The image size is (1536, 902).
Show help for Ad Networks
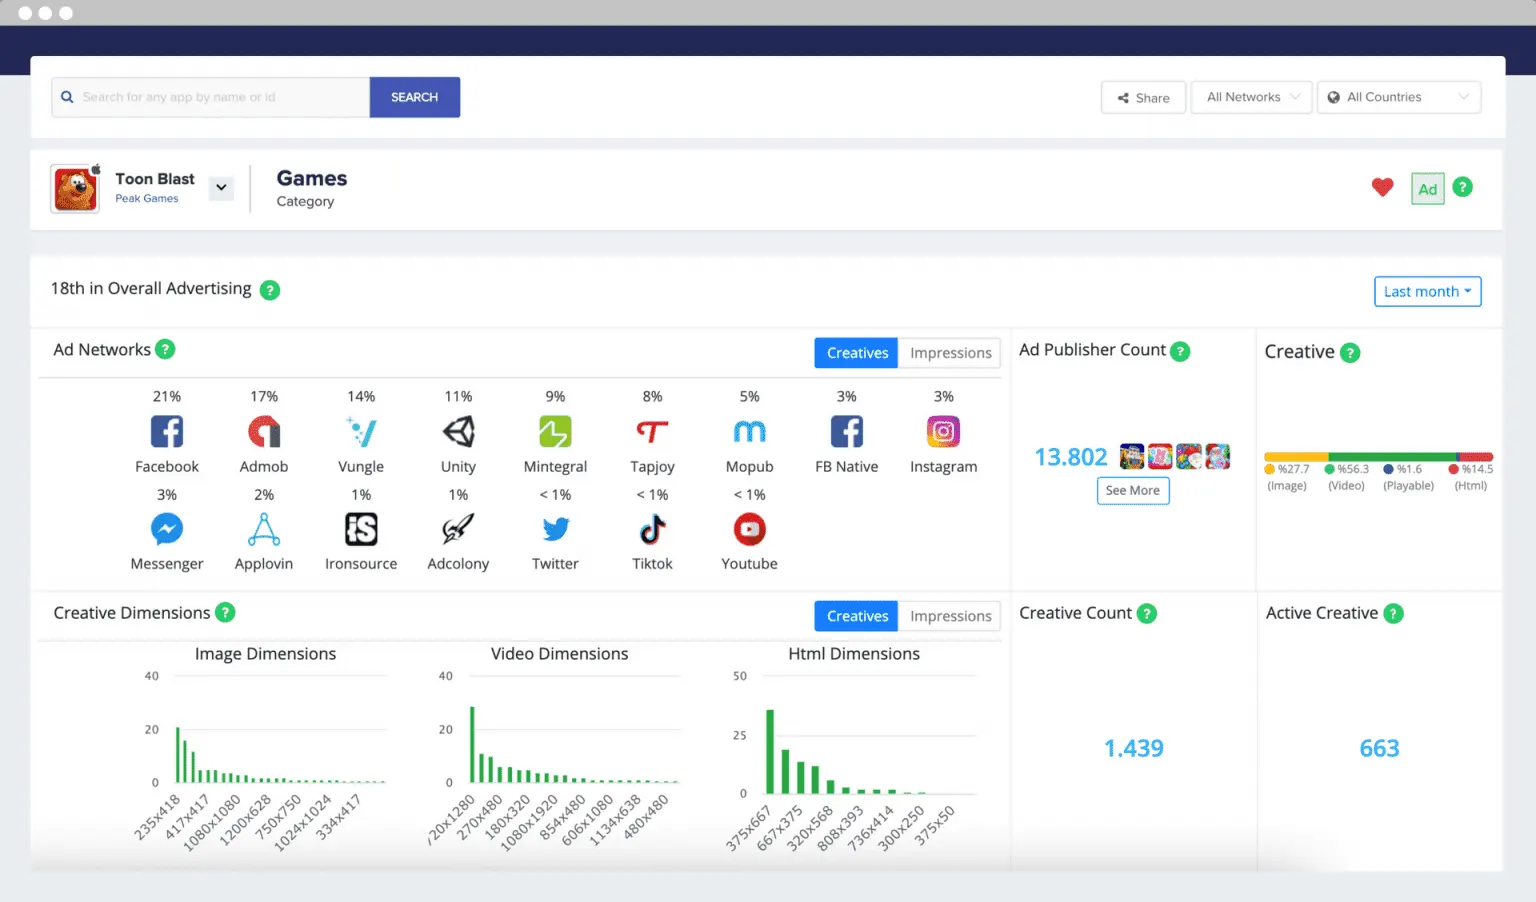tap(166, 349)
